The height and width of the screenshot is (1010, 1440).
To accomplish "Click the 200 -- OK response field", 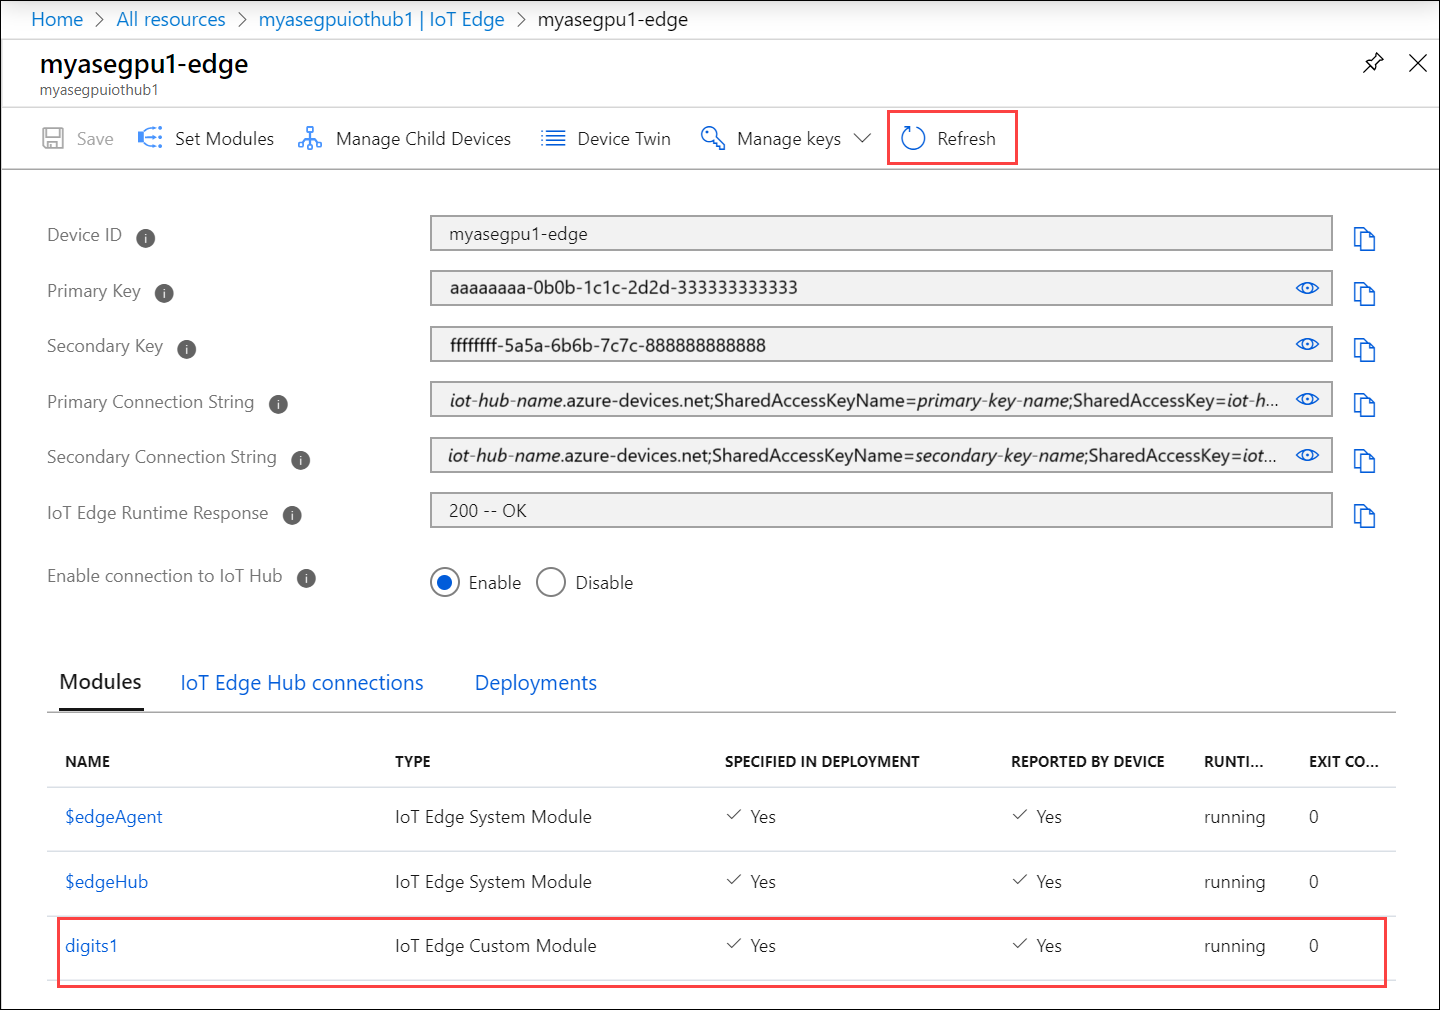I will [881, 510].
